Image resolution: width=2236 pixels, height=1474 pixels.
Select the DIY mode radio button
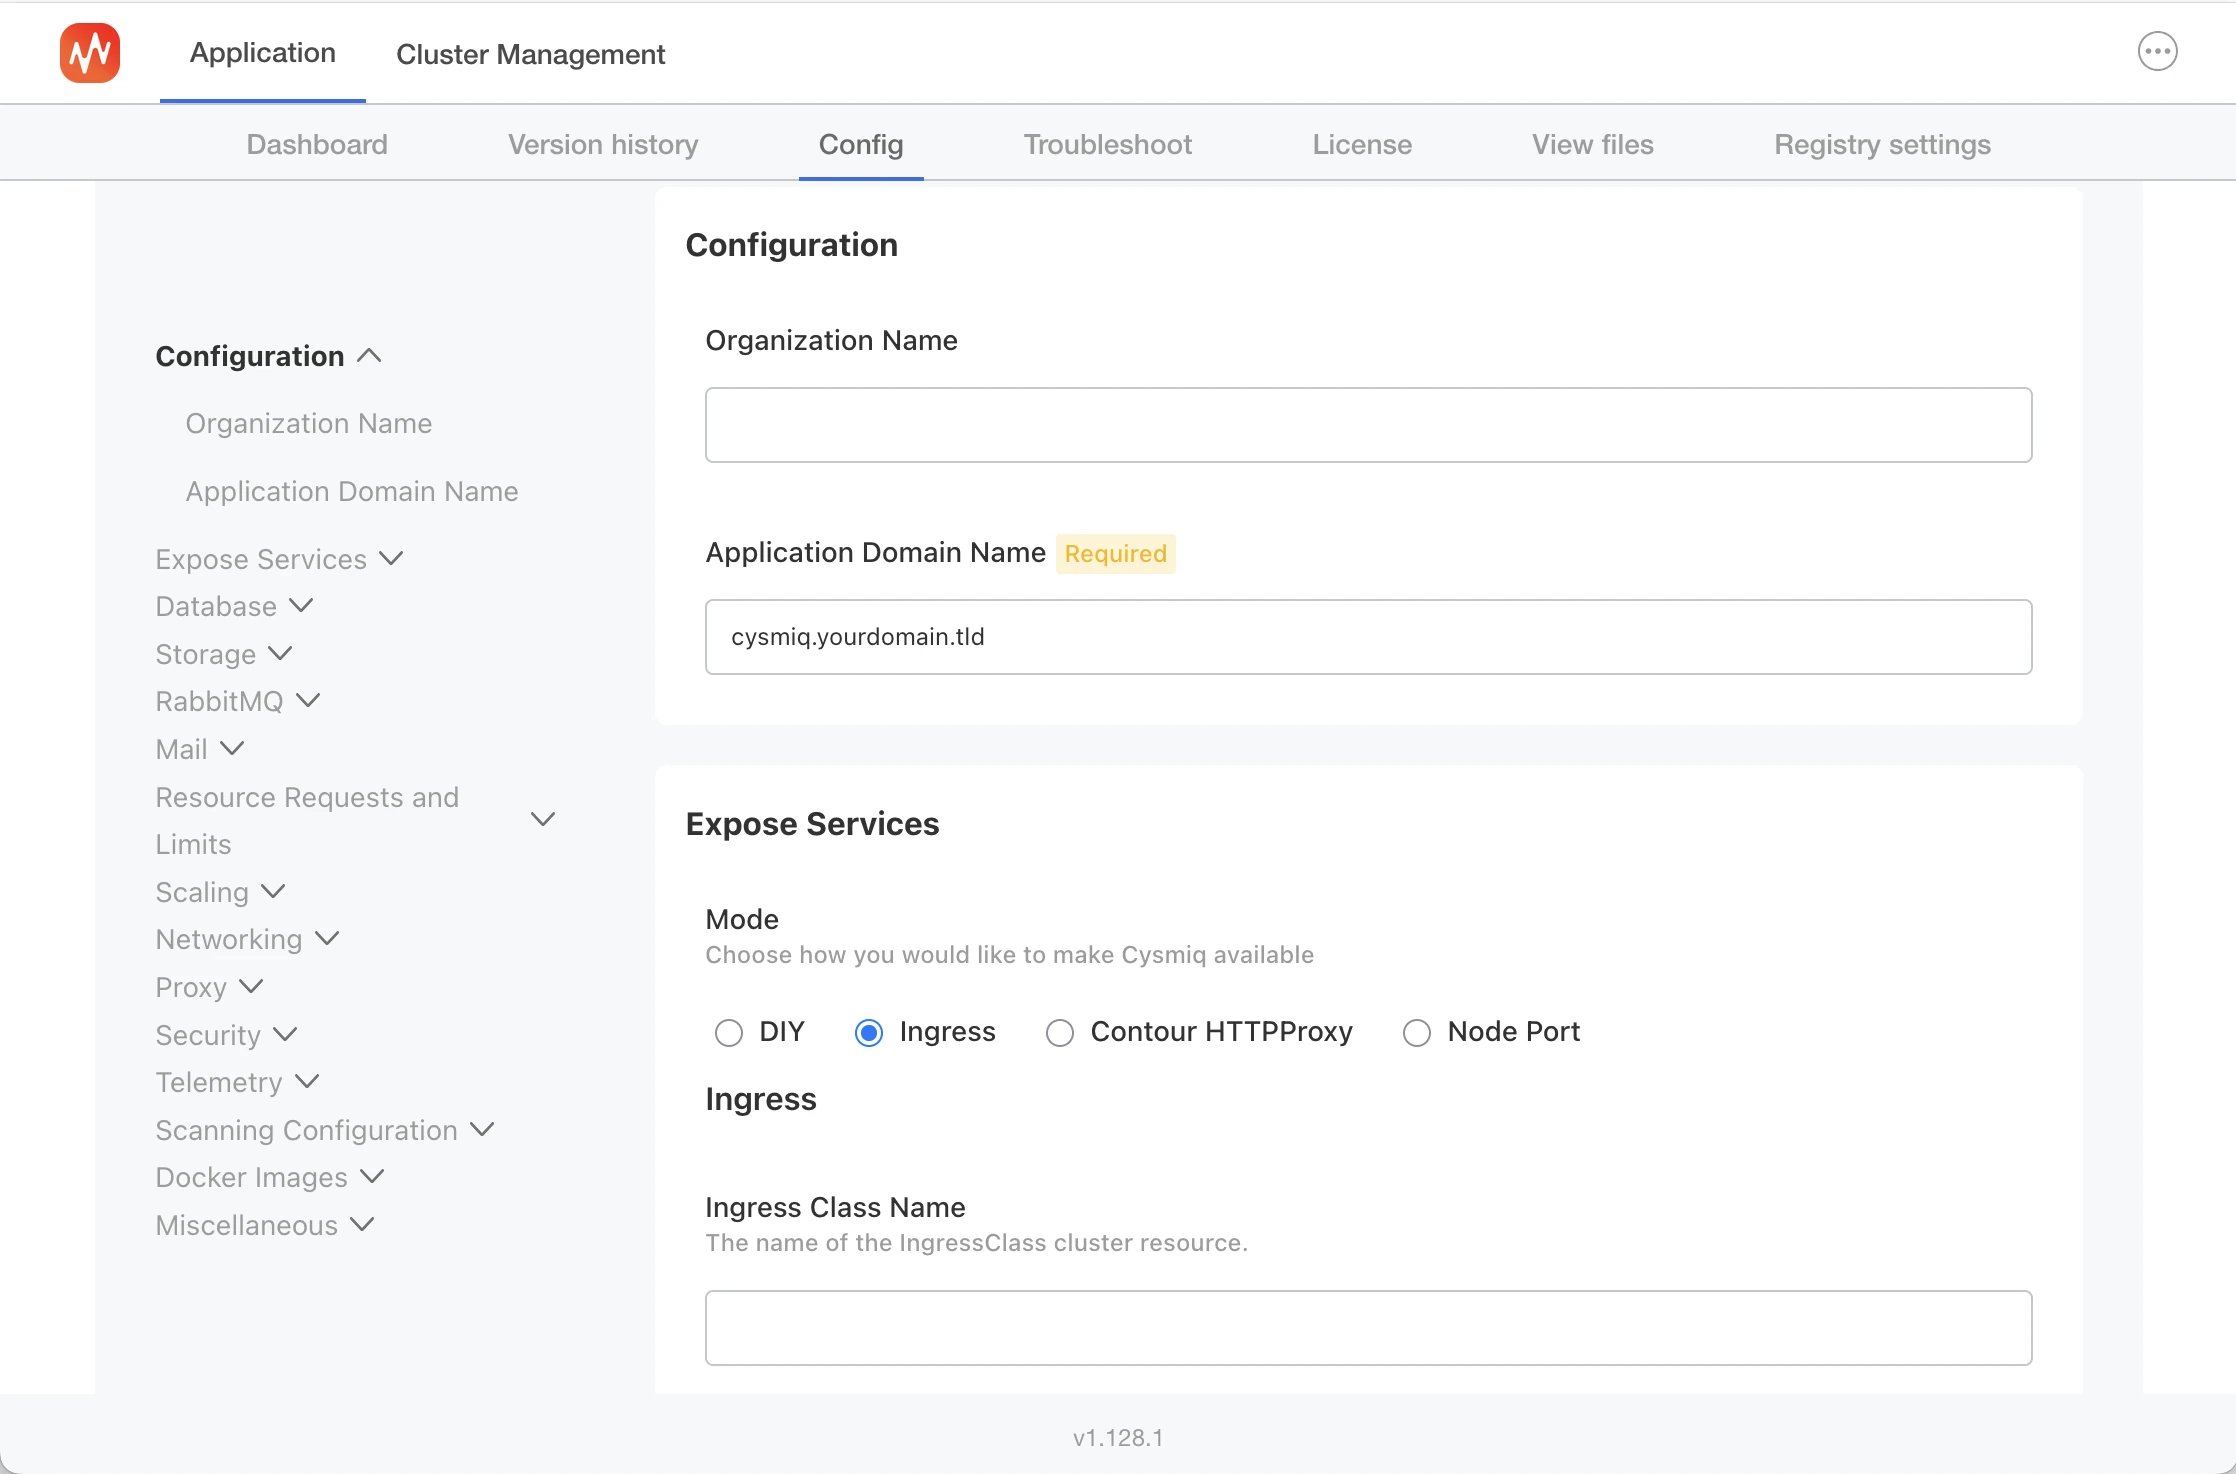[x=729, y=1032]
